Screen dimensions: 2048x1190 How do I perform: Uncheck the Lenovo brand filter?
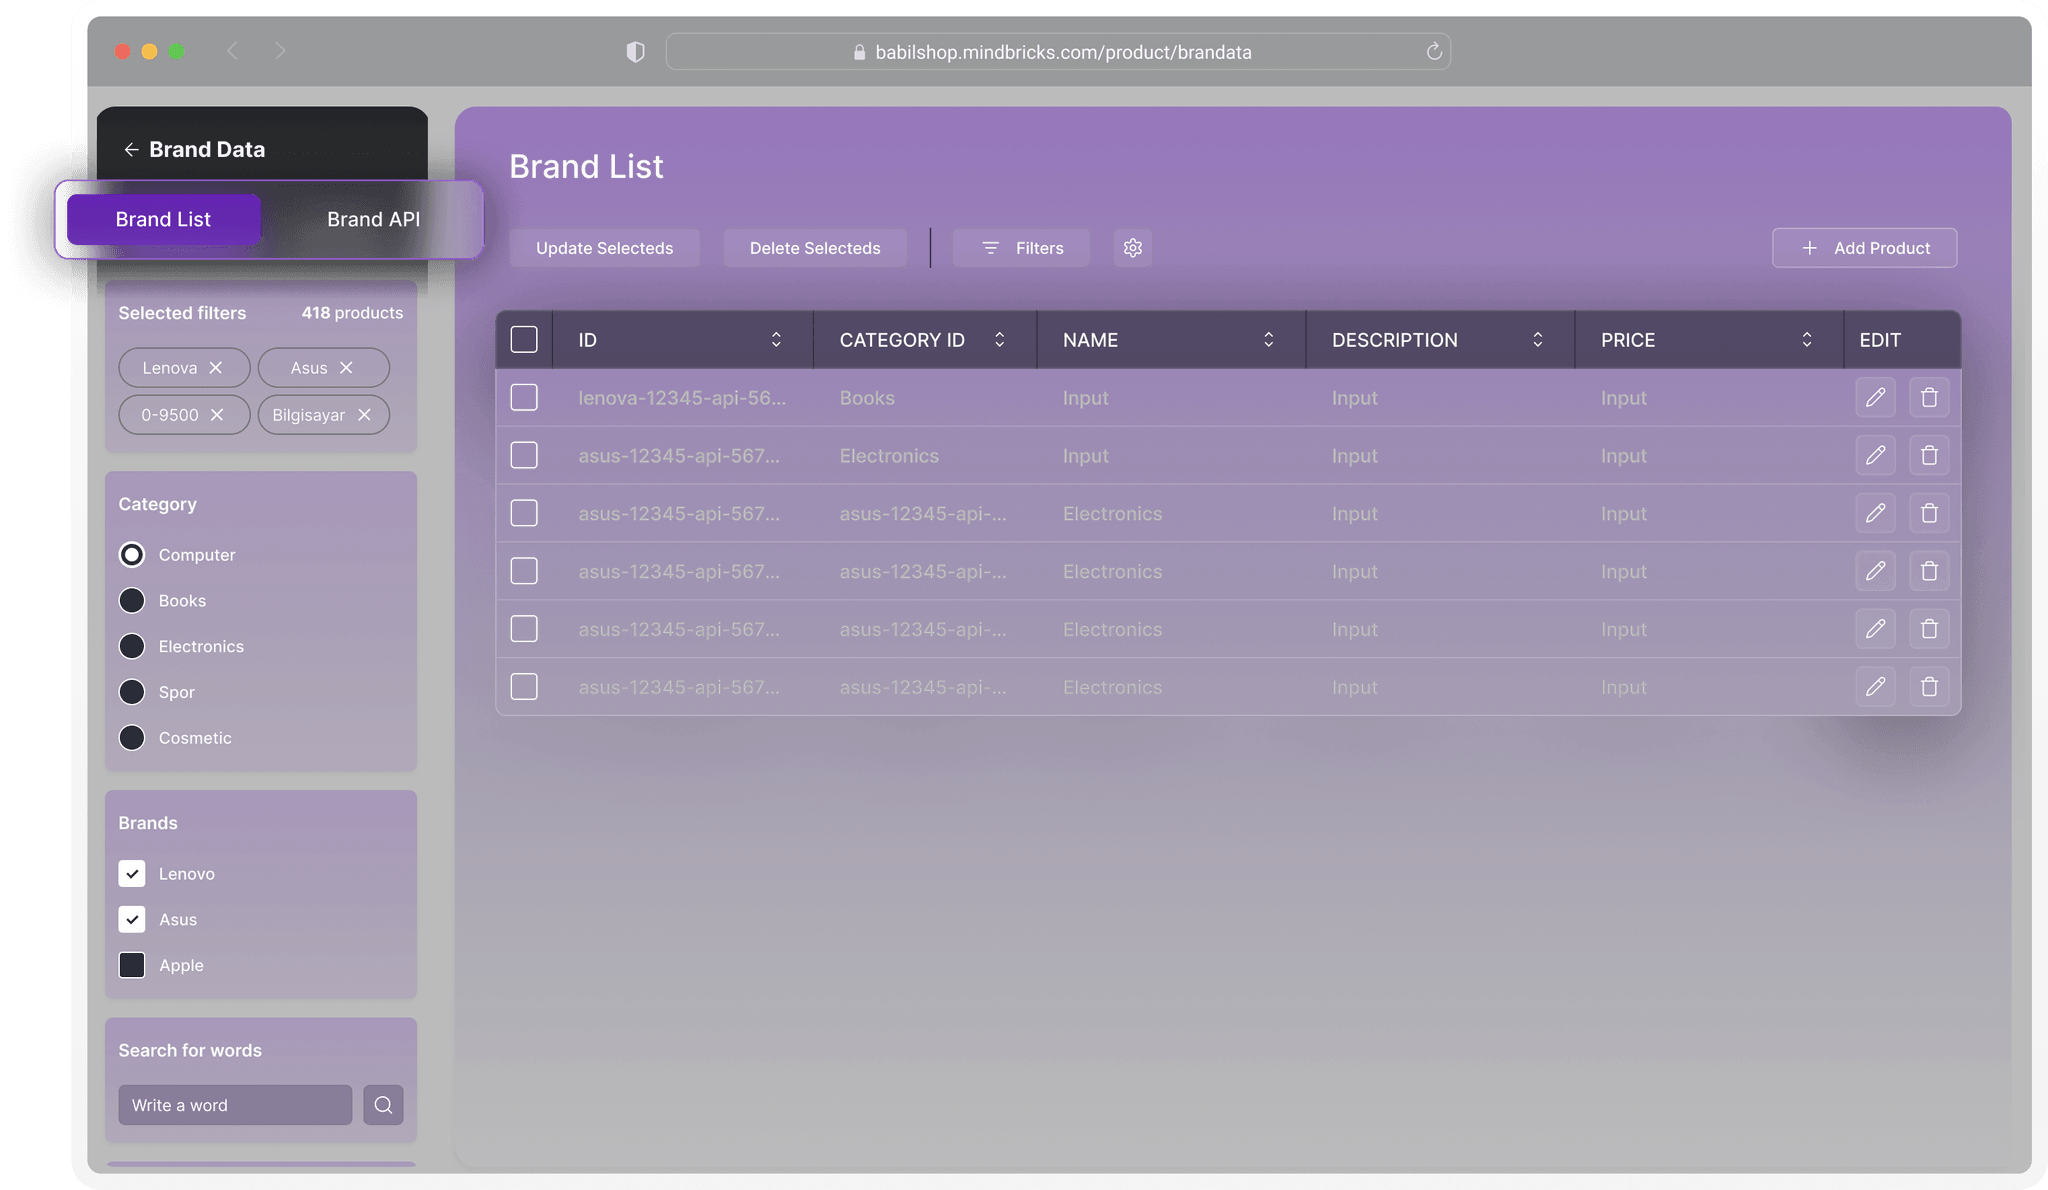click(x=131, y=873)
